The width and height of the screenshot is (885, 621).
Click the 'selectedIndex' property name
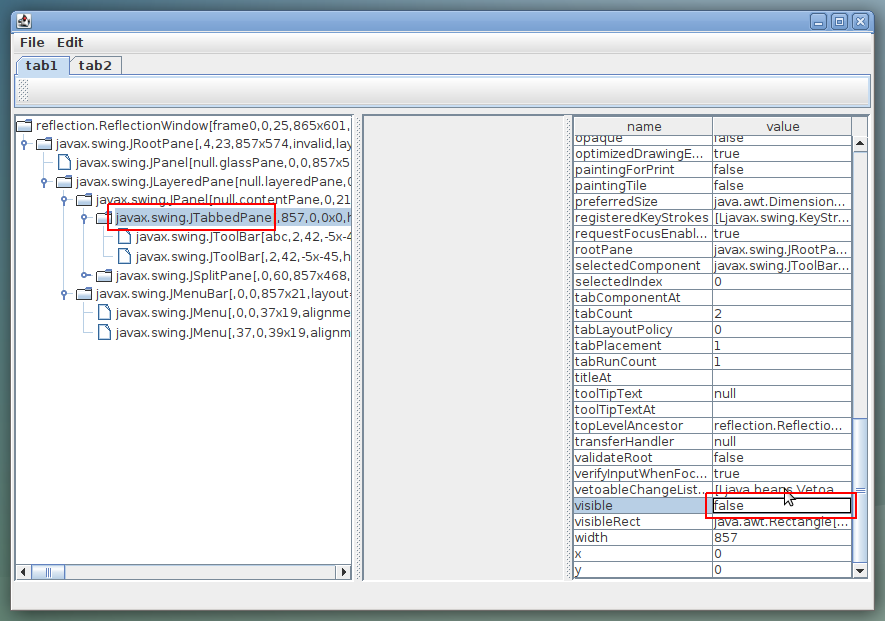coord(619,282)
